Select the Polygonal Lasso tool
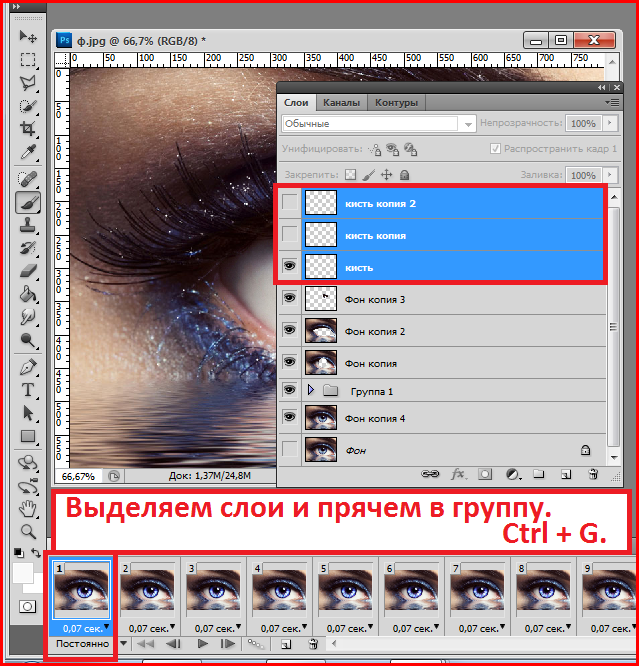Viewport: 639px width, 666px height. [28, 83]
